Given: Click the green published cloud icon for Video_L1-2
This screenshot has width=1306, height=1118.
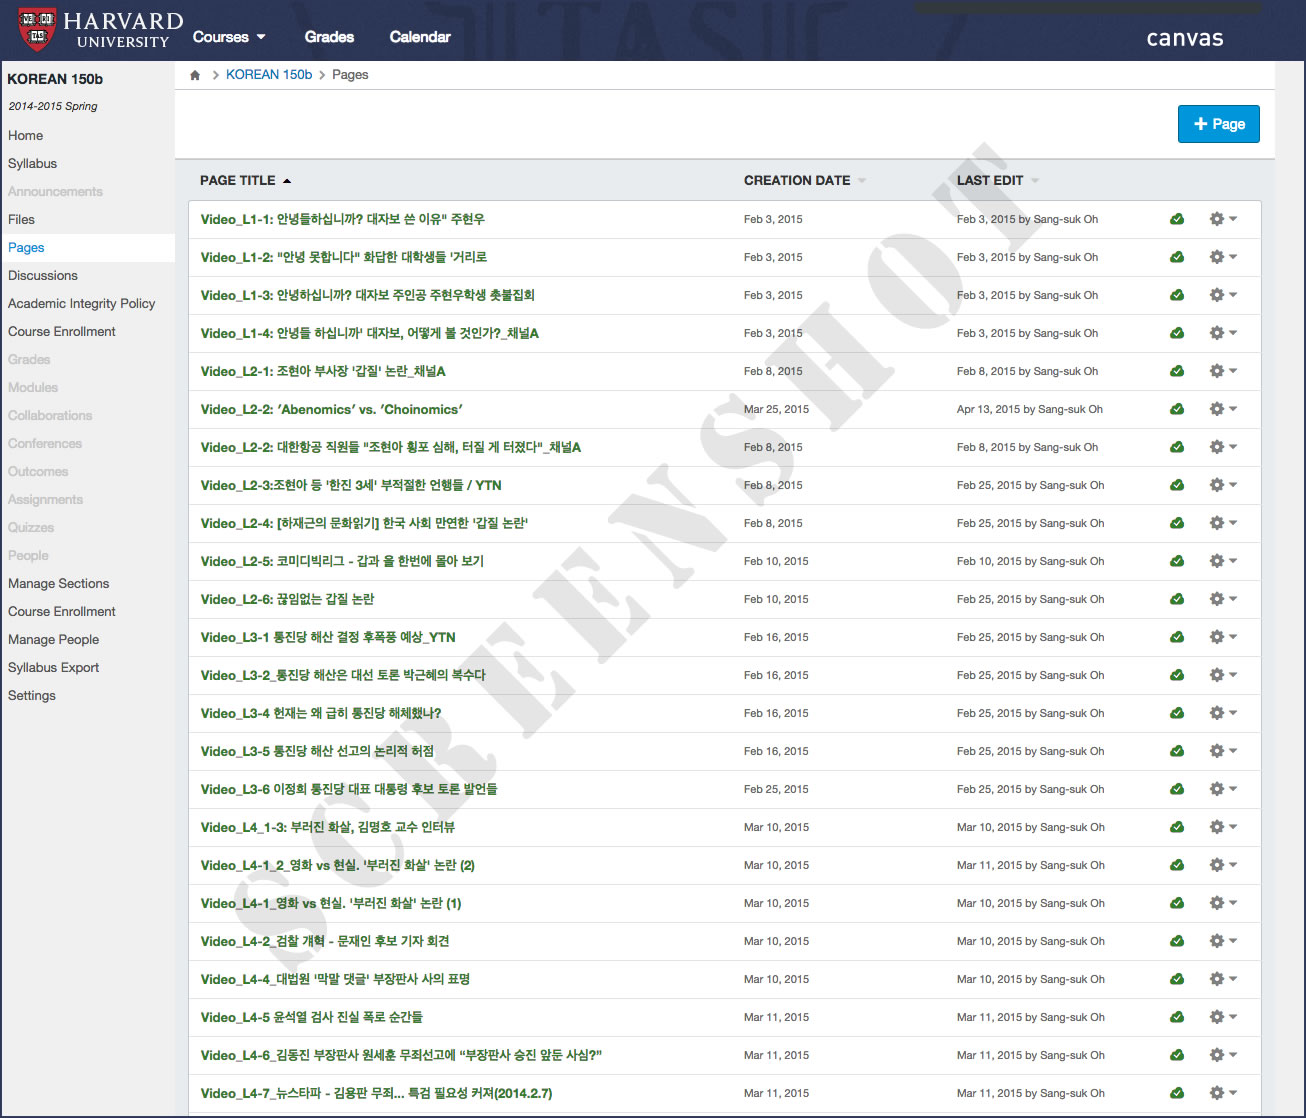Looking at the screenshot, I should click(x=1177, y=257).
